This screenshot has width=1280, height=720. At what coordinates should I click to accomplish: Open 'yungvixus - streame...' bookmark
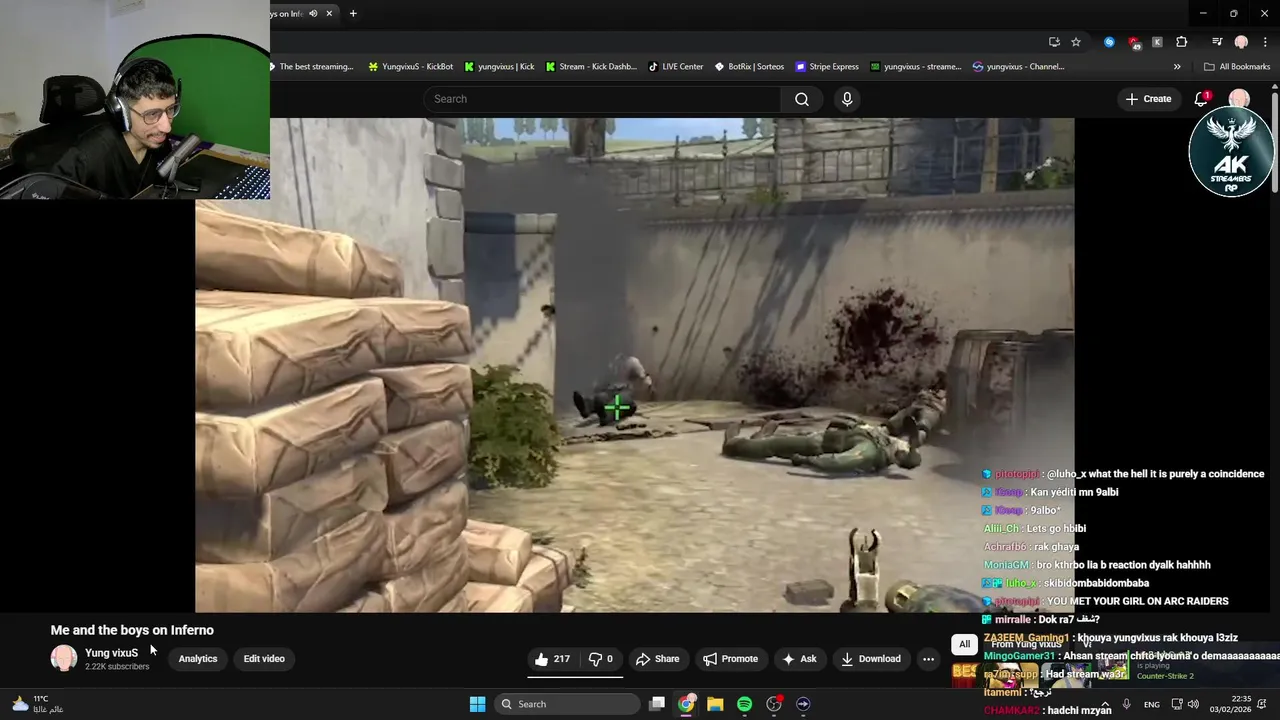coord(916,67)
